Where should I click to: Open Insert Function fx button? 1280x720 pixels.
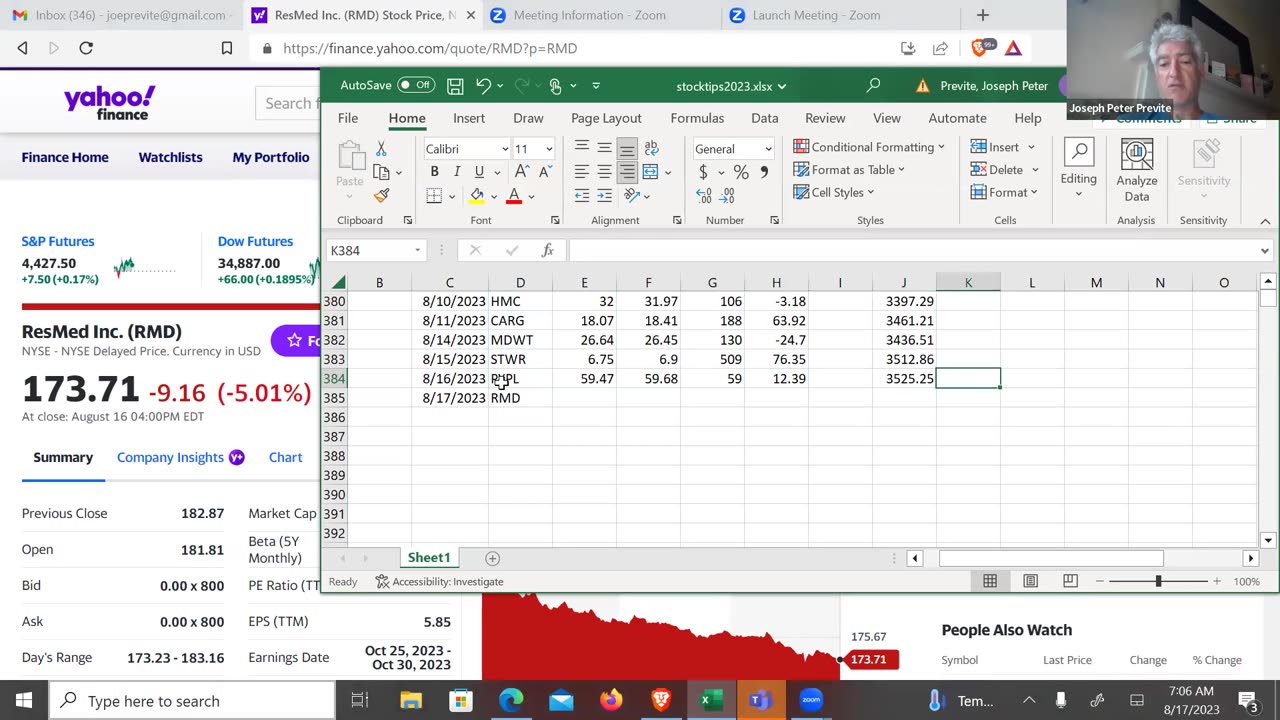[x=547, y=250]
